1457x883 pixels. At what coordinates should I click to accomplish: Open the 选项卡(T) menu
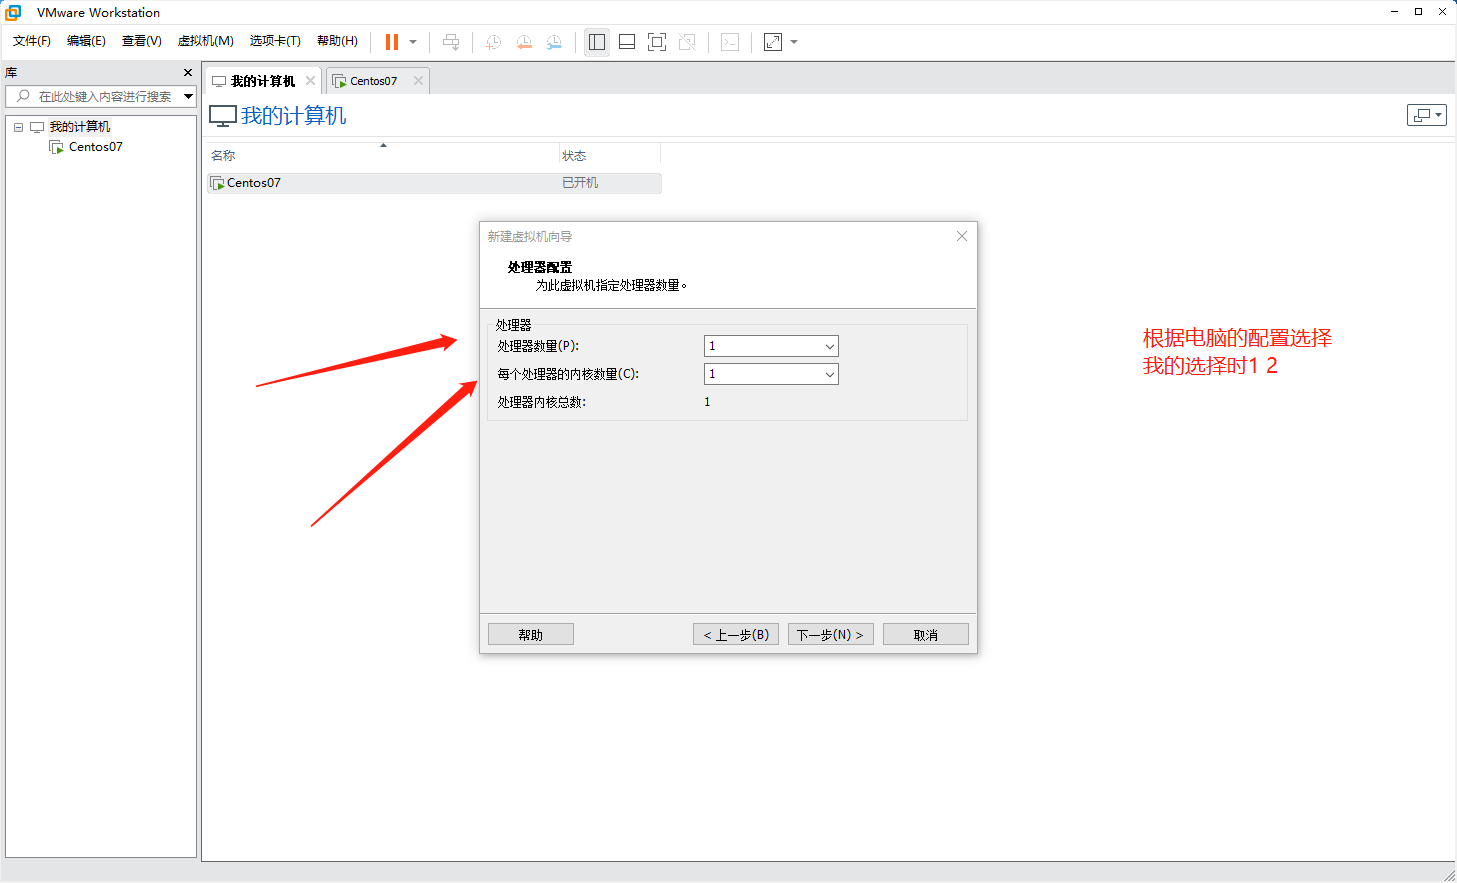point(275,41)
